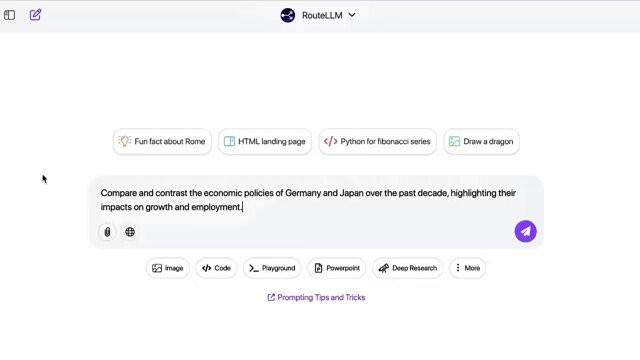
Task: Click the RouteLLM logo icon
Action: [288, 16]
